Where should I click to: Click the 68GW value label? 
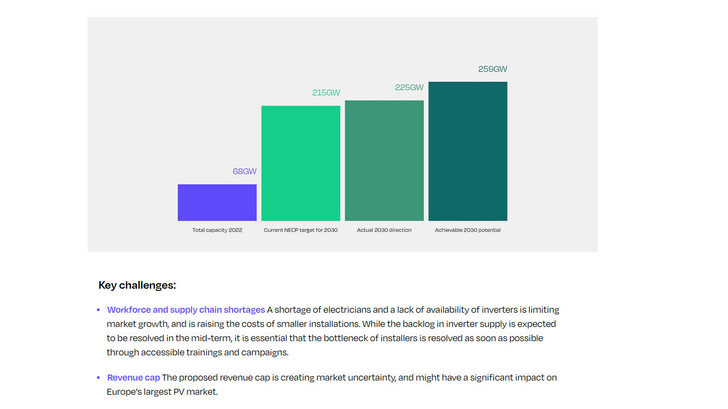[x=244, y=172]
